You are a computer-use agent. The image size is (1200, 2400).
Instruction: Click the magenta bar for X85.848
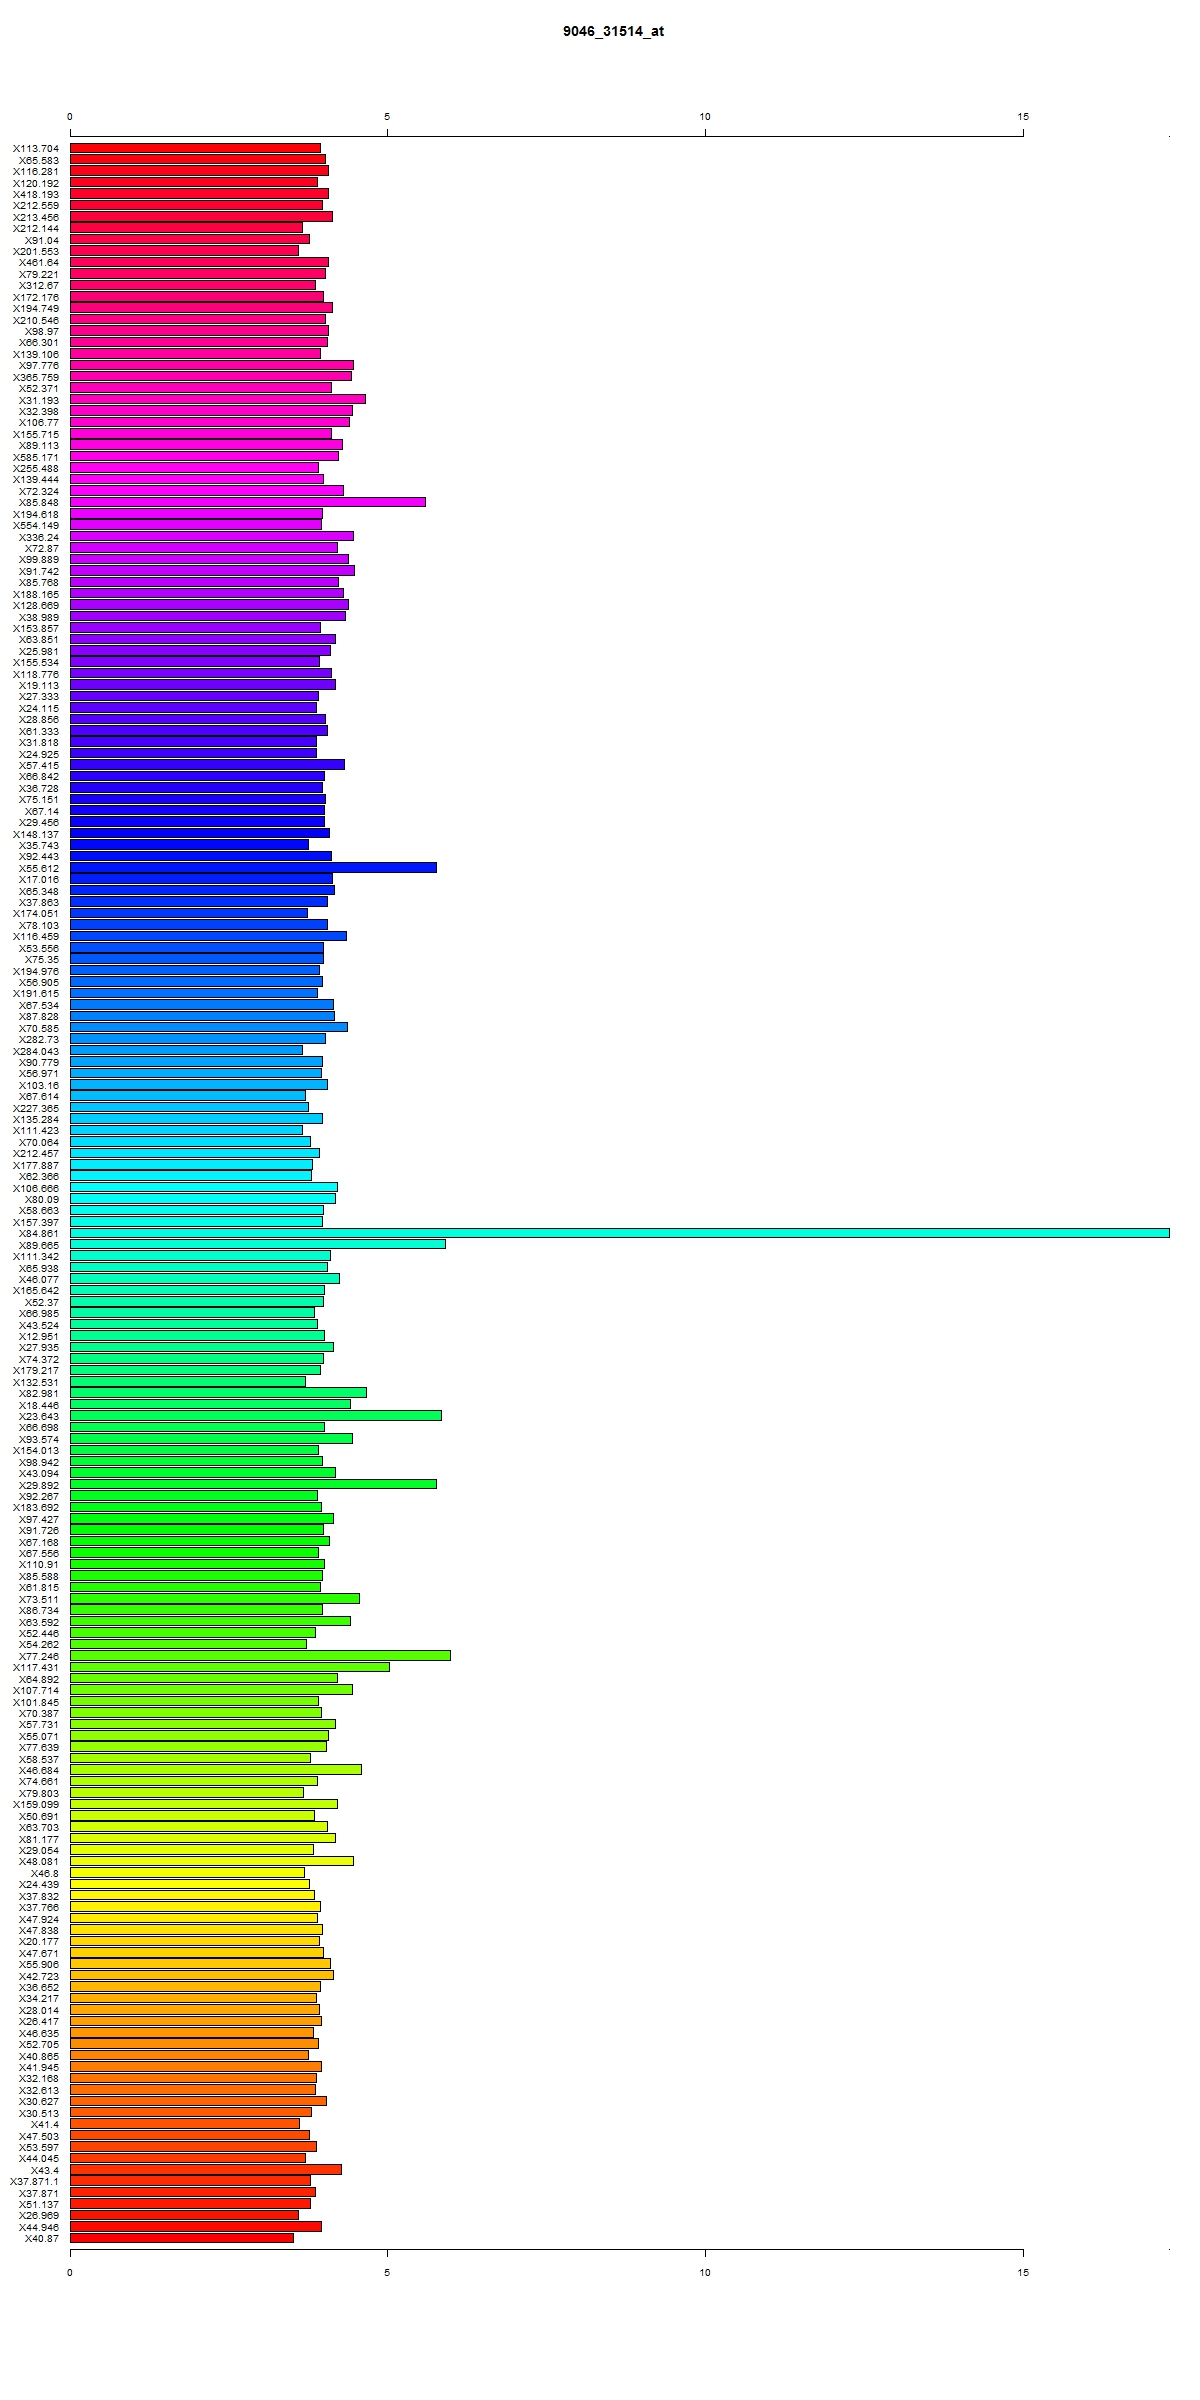[248, 502]
